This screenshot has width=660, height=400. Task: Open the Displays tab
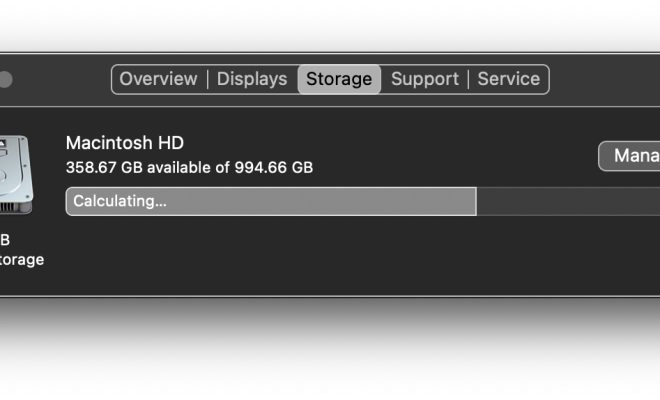click(252, 79)
